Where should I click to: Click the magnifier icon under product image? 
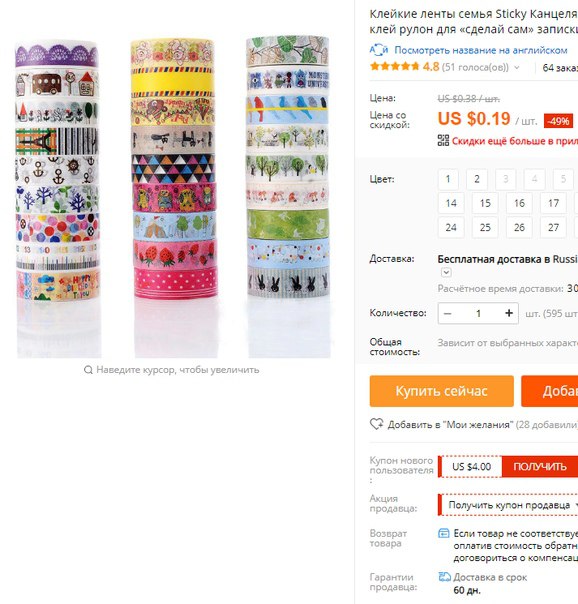click(88, 370)
